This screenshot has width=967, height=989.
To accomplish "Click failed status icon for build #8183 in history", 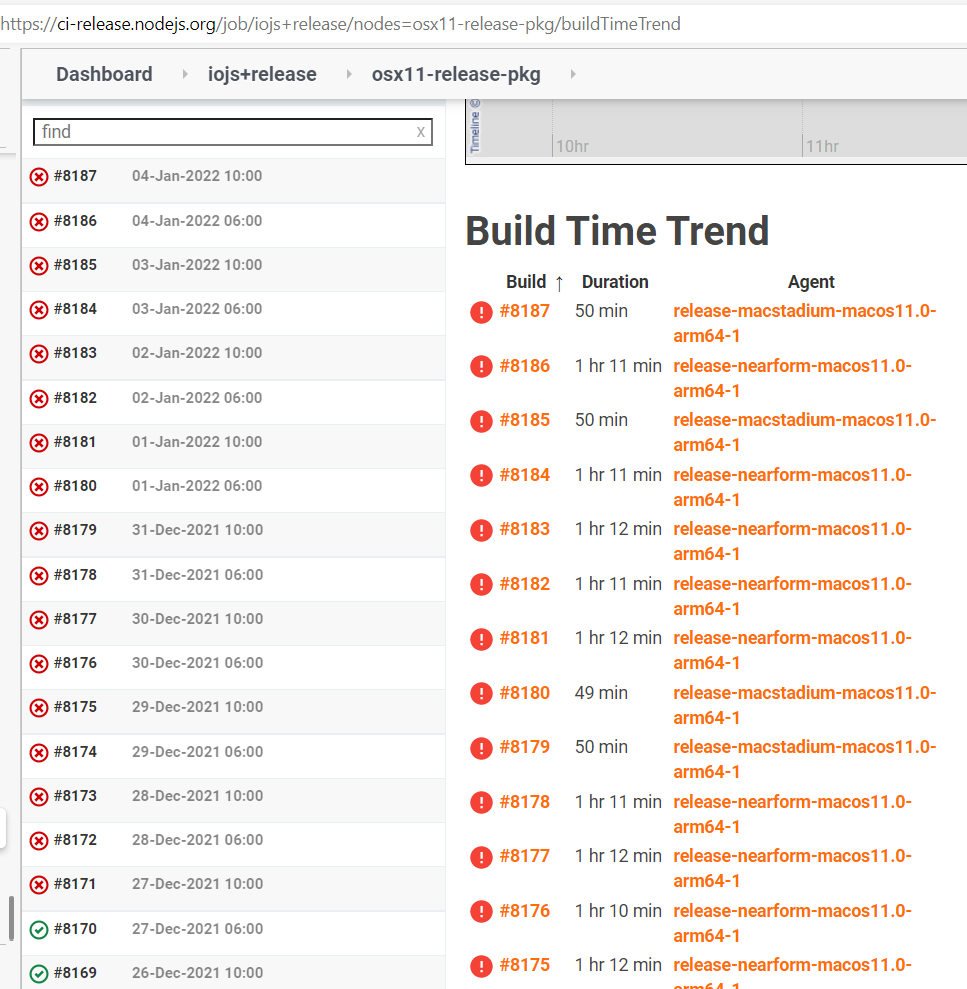I will click(39, 354).
